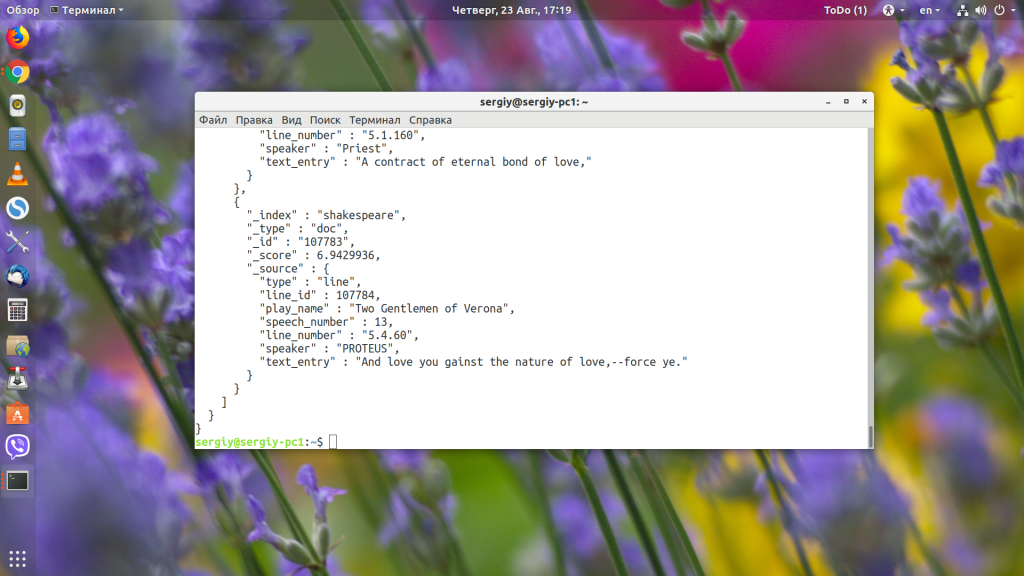The width and height of the screenshot is (1024, 576).
Task: Click the terminal vertical scrollbar handle
Action: [x=870, y=436]
